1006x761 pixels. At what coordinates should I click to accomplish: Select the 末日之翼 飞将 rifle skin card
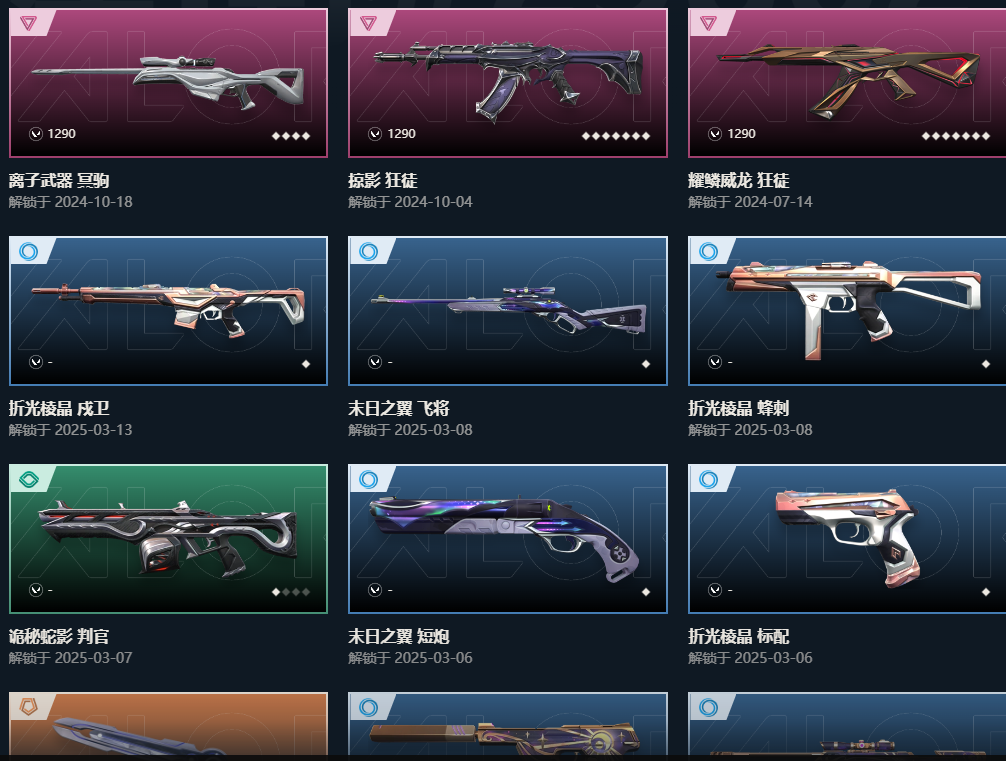(x=508, y=311)
